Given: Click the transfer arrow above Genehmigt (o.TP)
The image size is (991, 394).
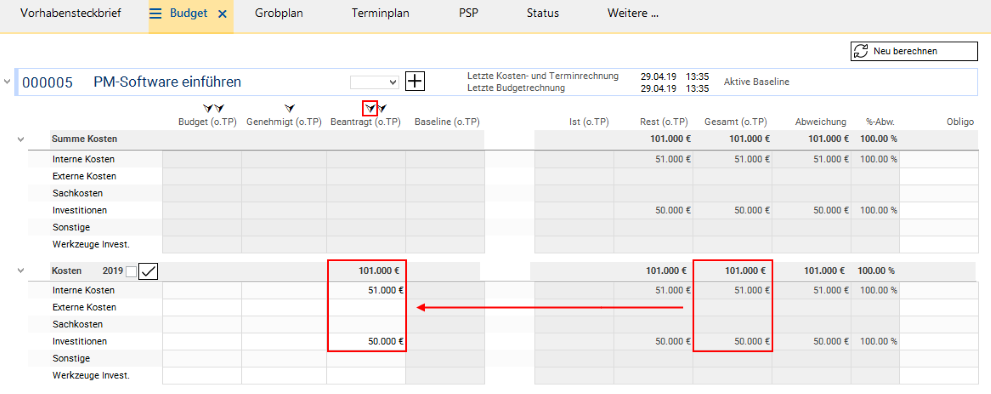Looking at the screenshot, I should coord(289,108).
